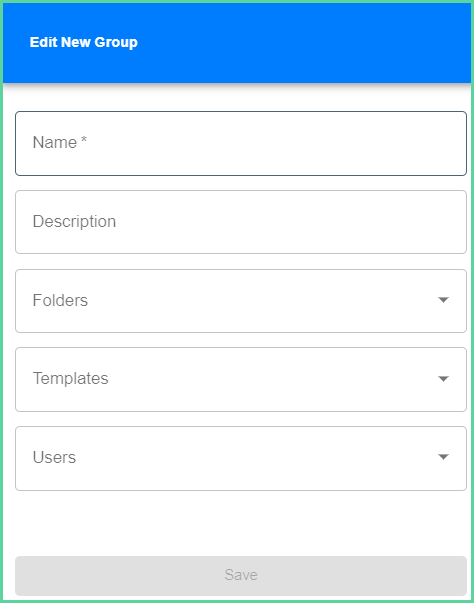This screenshot has height=603, width=474.
Task: Click the Templates dropdown arrow icon
Action: tap(443, 379)
